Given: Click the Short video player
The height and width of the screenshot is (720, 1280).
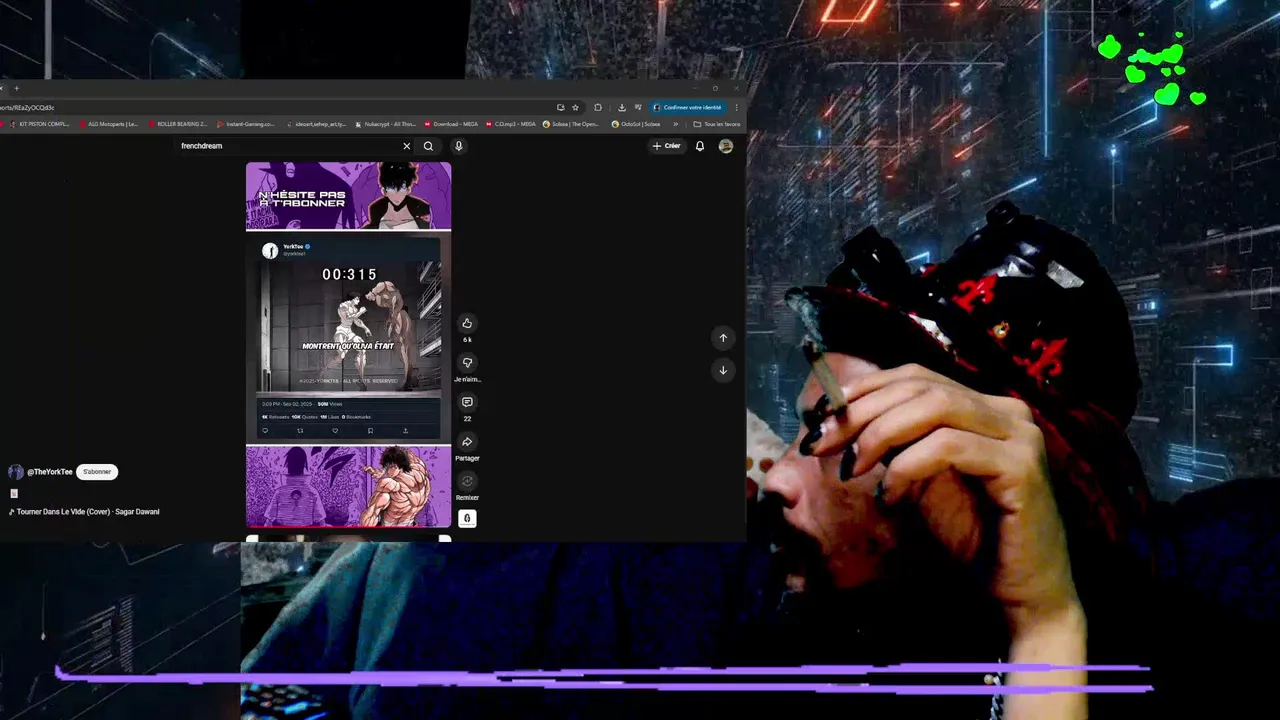Looking at the screenshot, I should tap(348, 344).
